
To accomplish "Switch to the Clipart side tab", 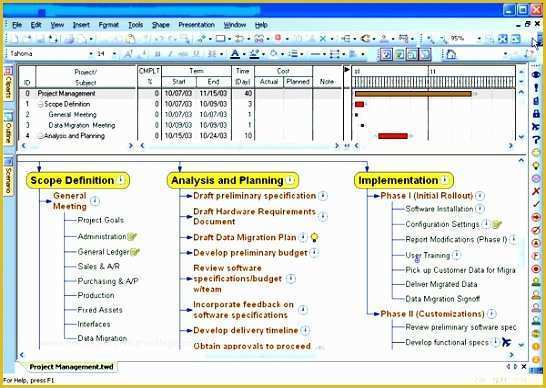I will 8,83.
